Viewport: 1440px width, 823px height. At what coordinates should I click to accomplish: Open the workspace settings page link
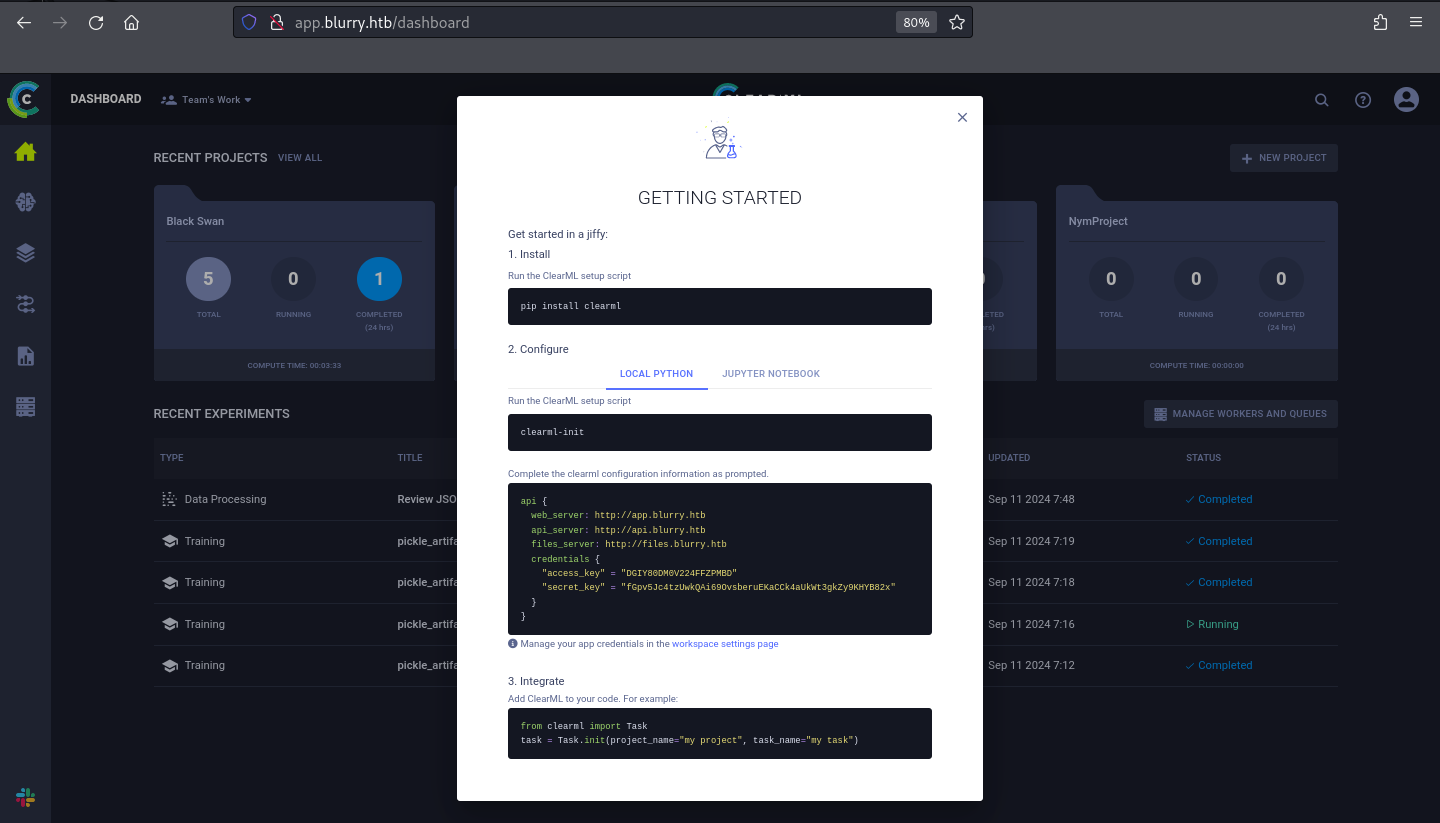pyautogui.click(x=725, y=644)
